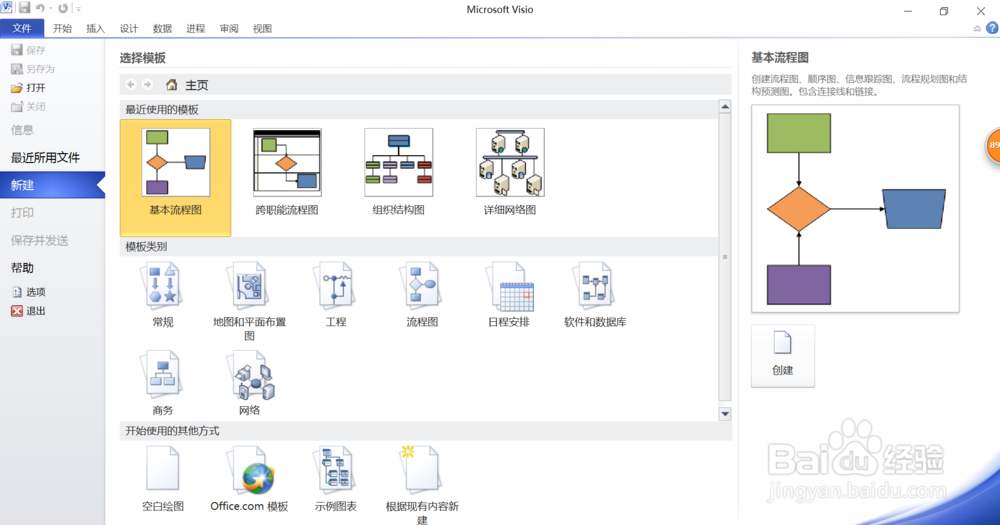Viewport: 1000px width, 525px height.
Task: Open Office.com 模板 templates
Action: pos(249,478)
